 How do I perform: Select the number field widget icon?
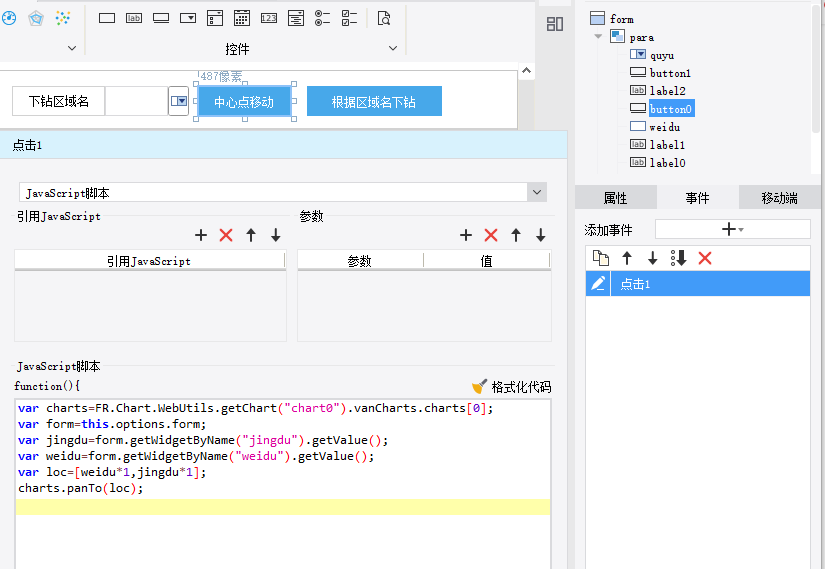click(269, 18)
